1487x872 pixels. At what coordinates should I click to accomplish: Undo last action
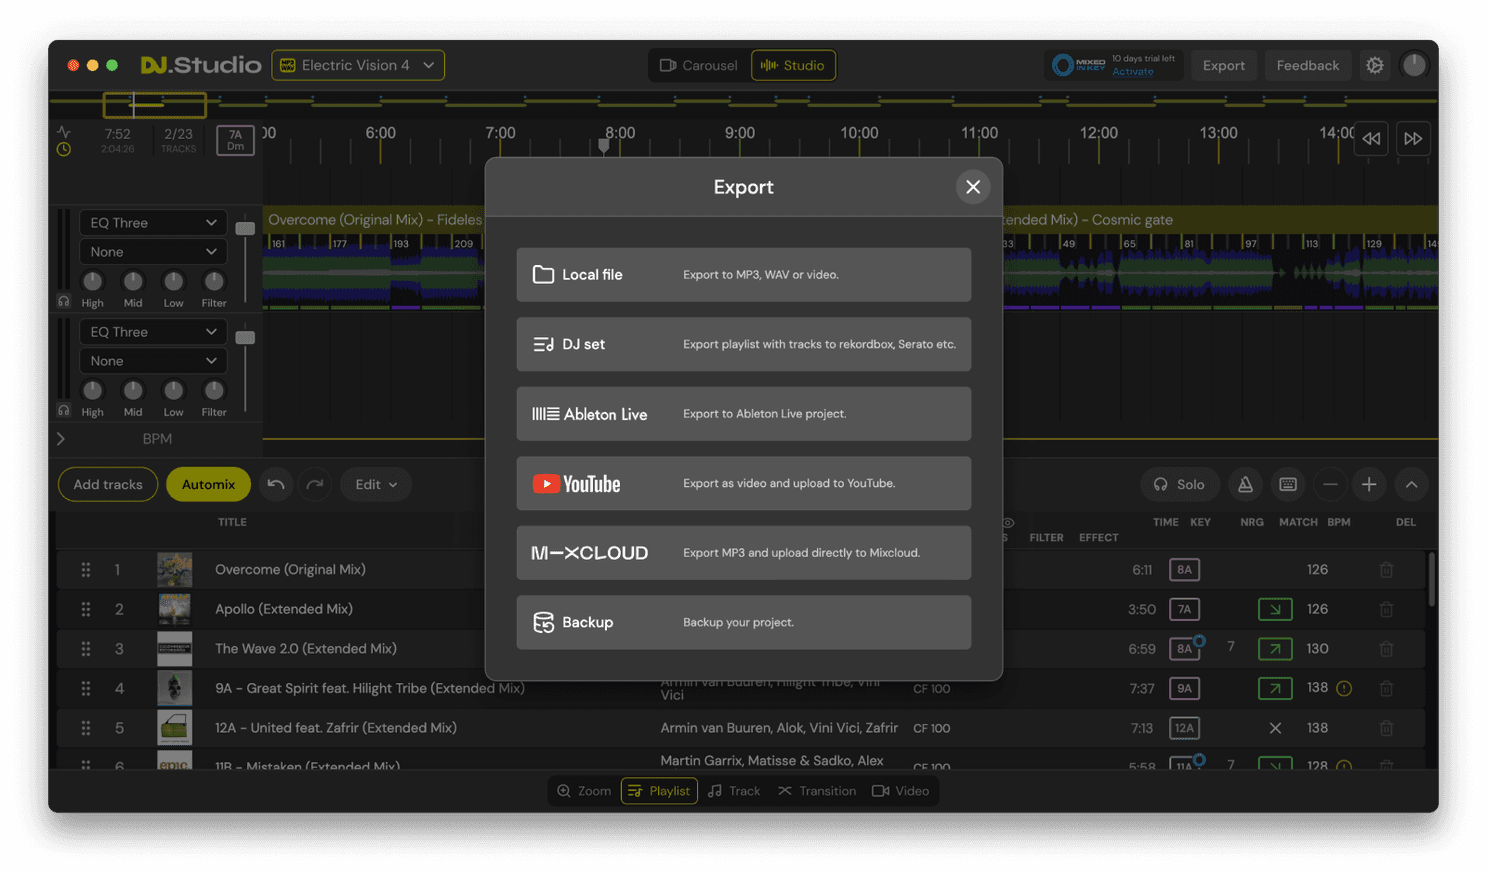pyautogui.click(x=276, y=484)
